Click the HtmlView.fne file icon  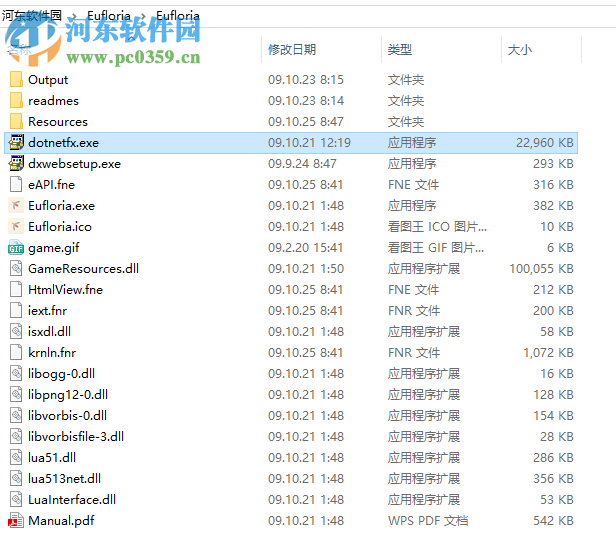pyautogui.click(x=16, y=289)
